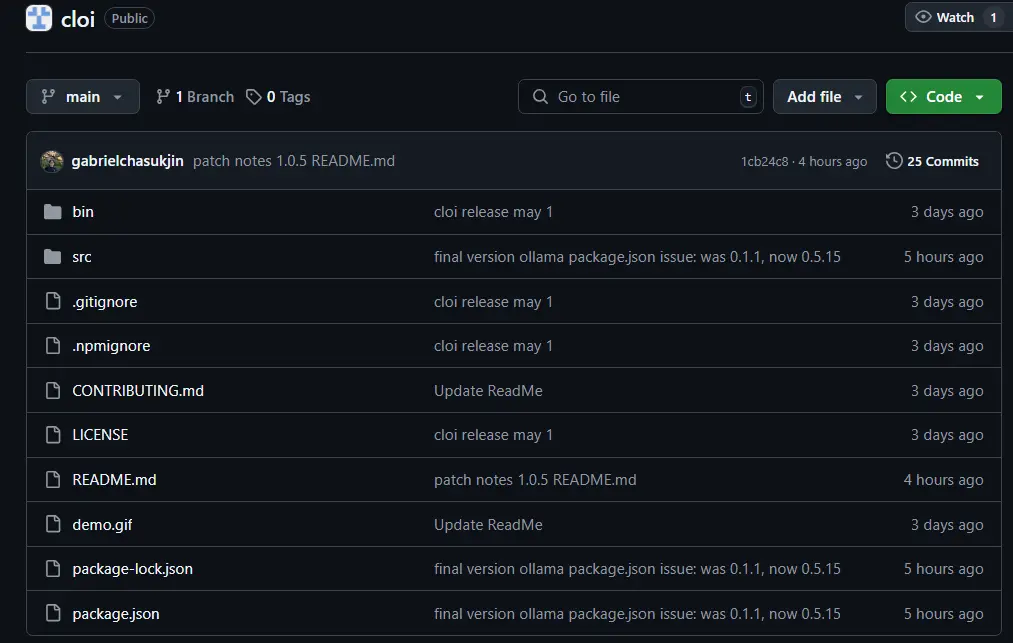
Task: Open the green Code dropdown
Action: [943, 97]
